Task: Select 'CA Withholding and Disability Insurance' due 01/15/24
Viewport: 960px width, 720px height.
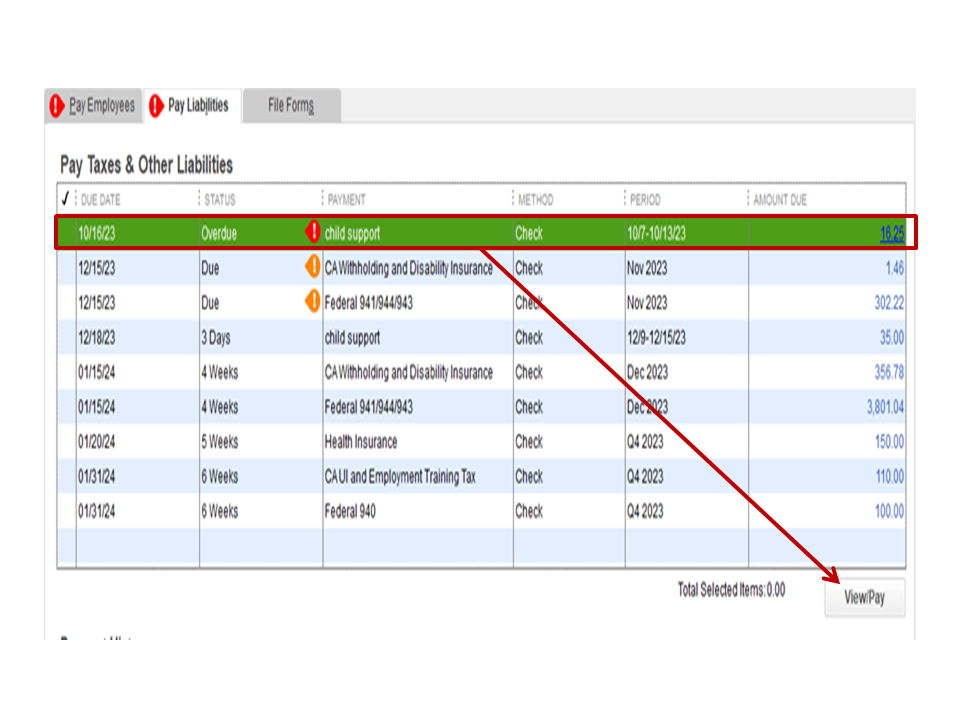Action: [408, 372]
